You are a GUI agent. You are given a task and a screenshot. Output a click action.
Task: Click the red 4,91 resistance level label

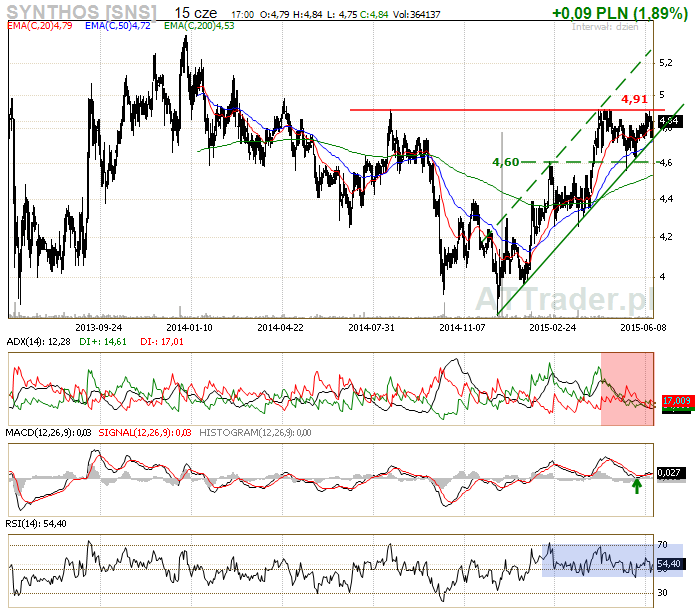[x=634, y=99]
